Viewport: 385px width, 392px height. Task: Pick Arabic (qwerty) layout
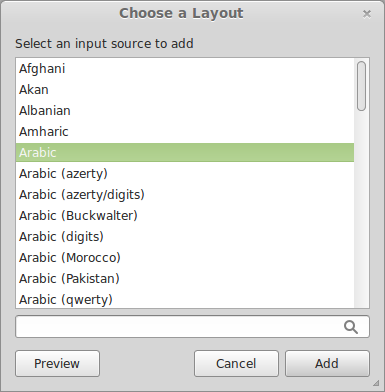coord(185,300)
